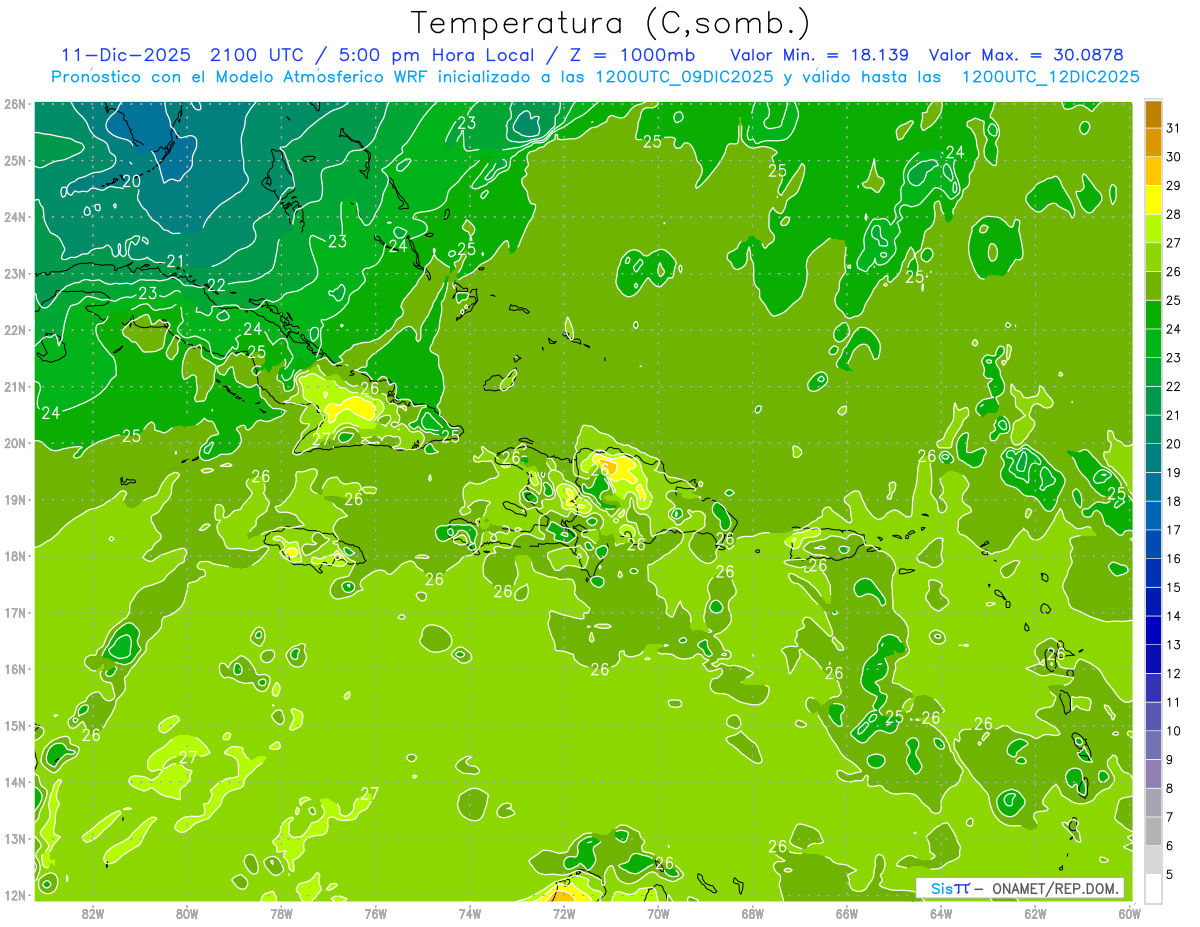Click the "72W" longitude axis label

[x=564, y=913]
